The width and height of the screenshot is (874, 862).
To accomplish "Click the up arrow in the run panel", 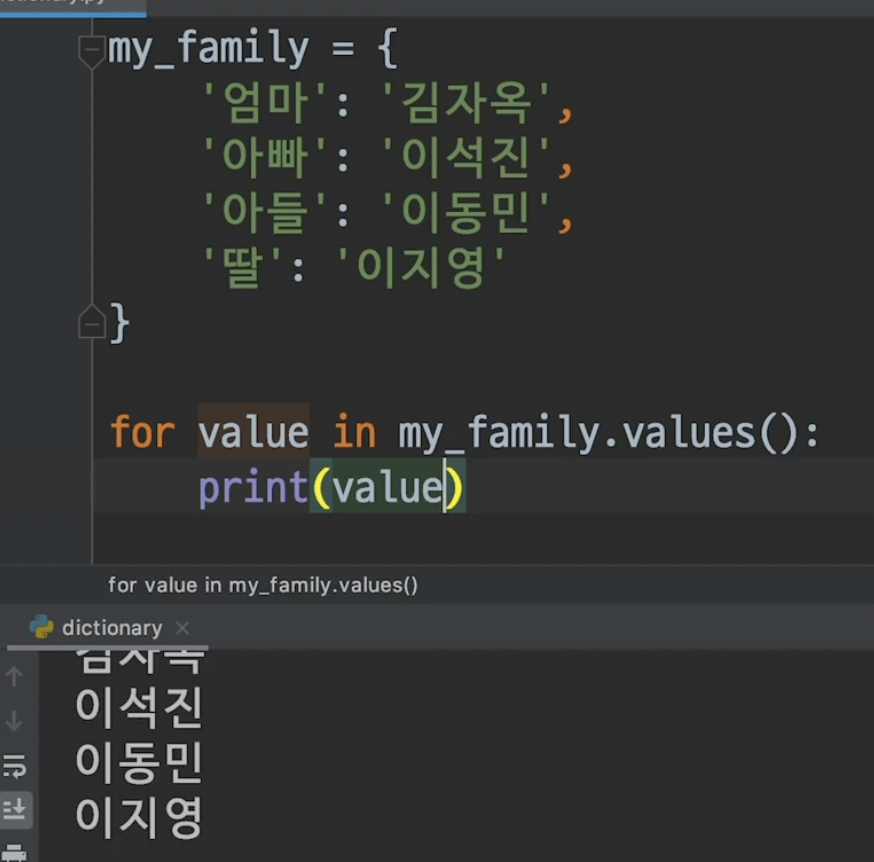I will pyautogui.click(x=14, y=676).
